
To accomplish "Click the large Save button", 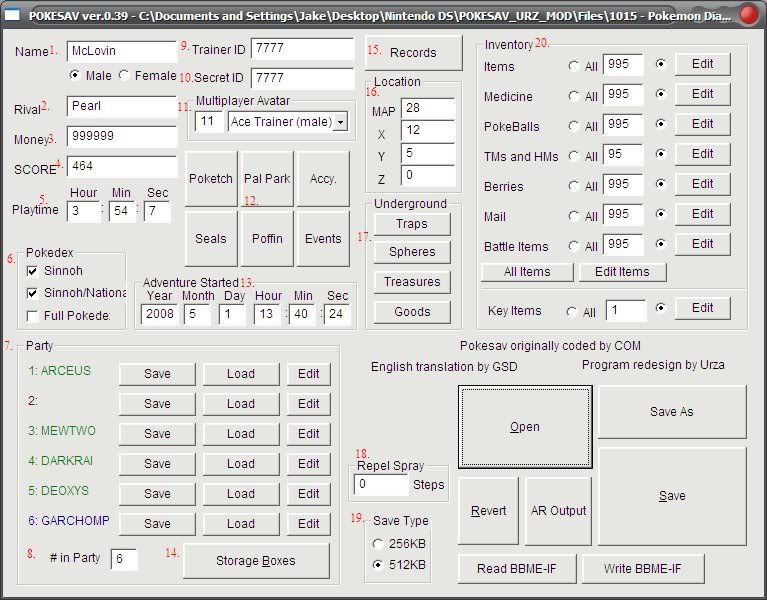I will click(x=672, y=496).
